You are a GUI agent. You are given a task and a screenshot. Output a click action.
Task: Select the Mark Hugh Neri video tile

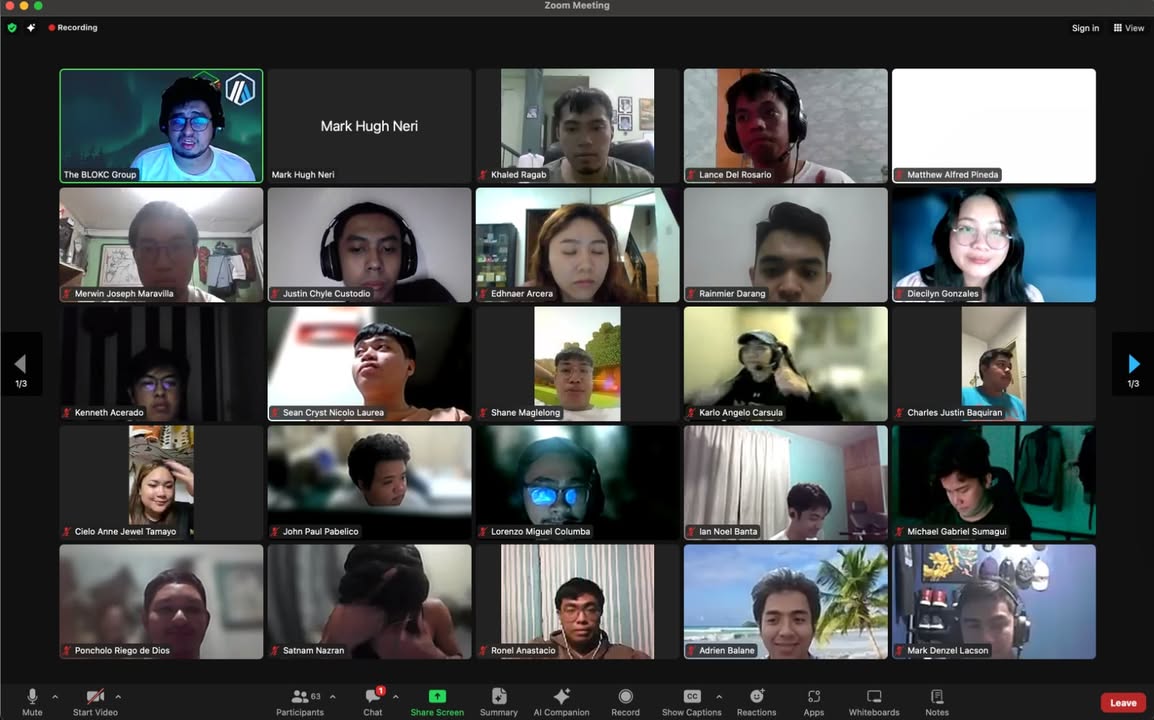(x=369, y=126)
